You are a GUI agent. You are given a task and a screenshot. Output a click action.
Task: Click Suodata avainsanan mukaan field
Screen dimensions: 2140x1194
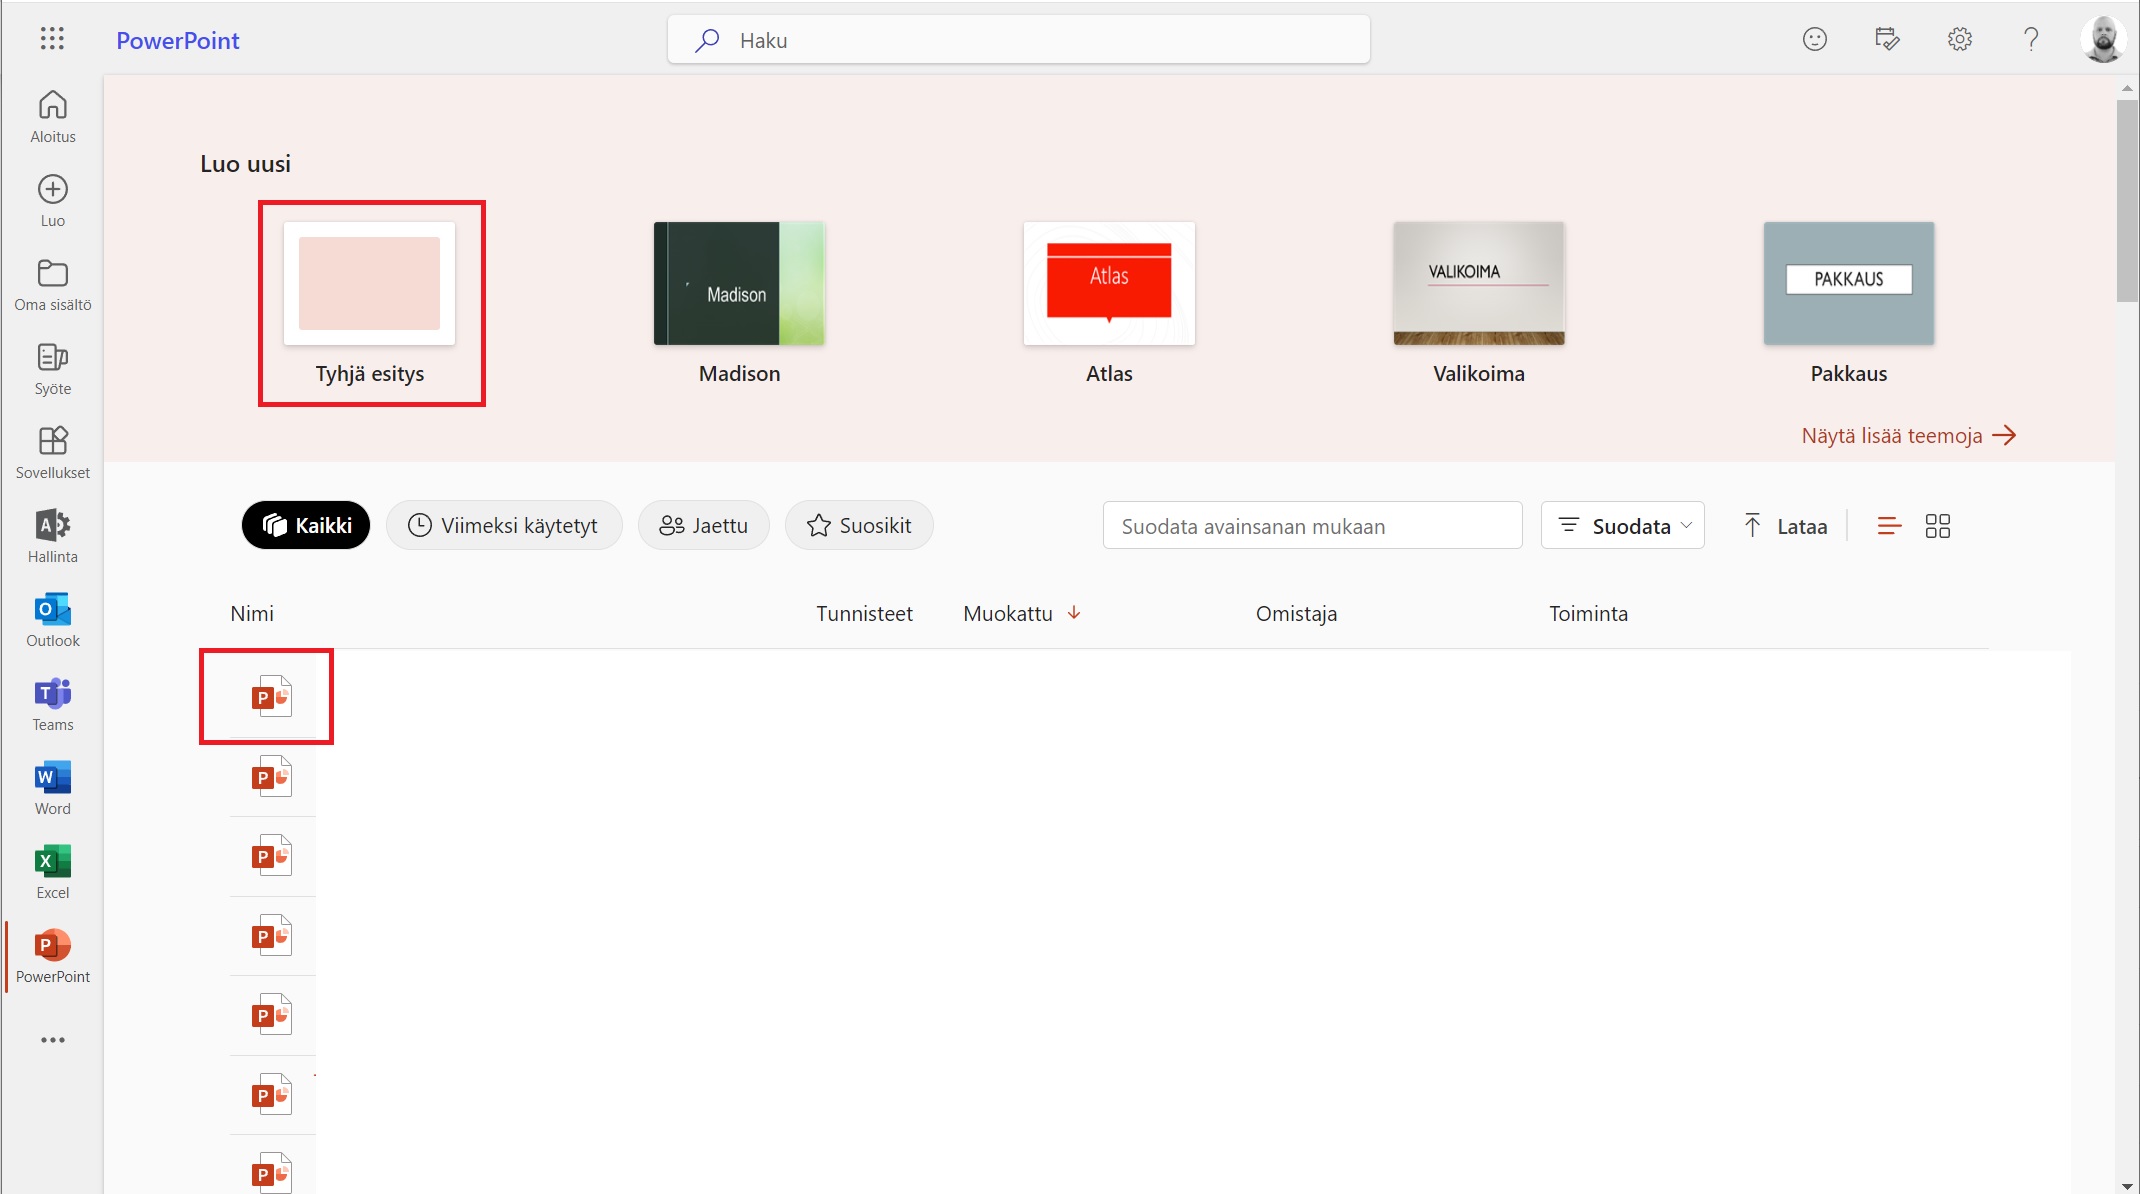(1312, 526)
